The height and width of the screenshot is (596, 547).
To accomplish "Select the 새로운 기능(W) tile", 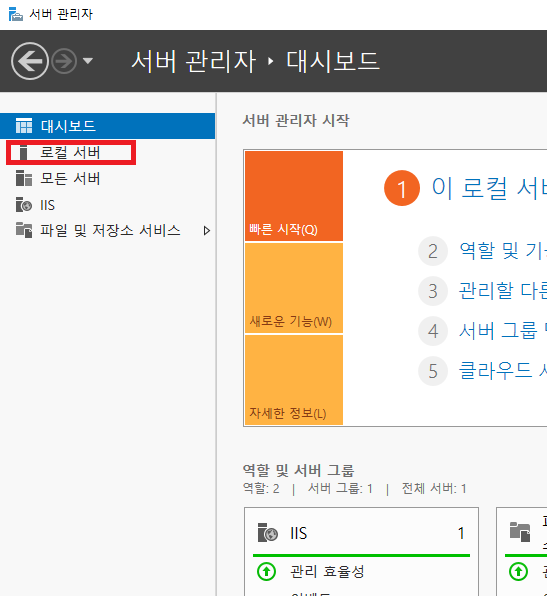I will tap(294, 288).
